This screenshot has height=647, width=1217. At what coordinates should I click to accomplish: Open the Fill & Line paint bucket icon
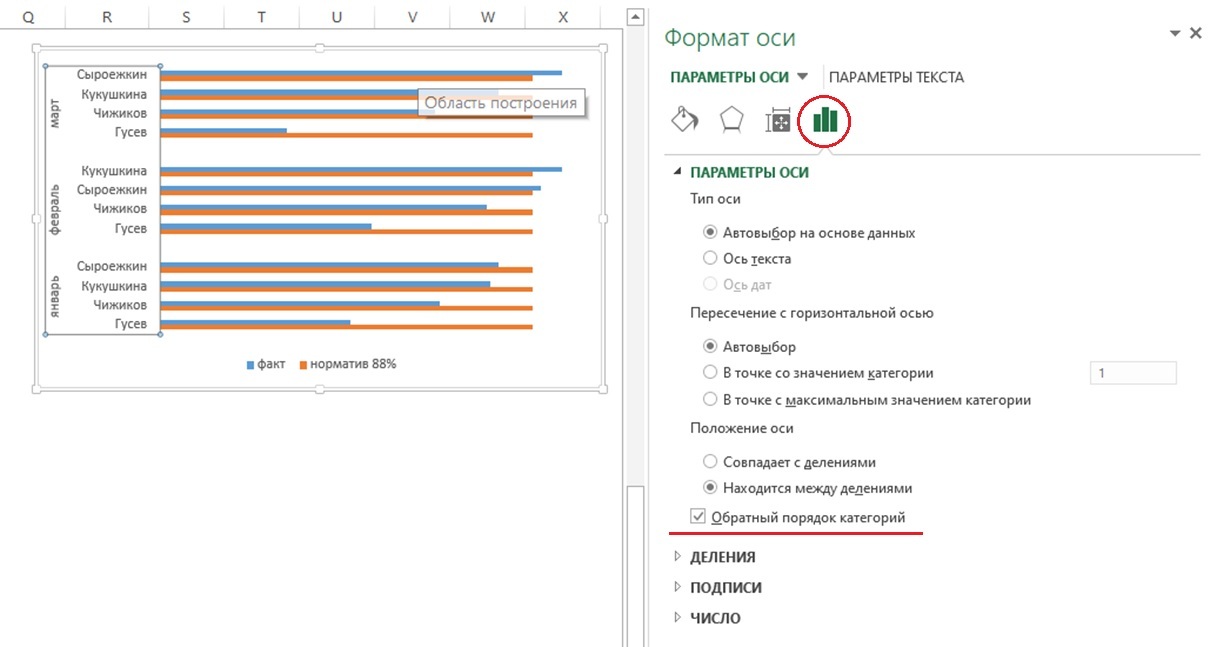[684, 120]
